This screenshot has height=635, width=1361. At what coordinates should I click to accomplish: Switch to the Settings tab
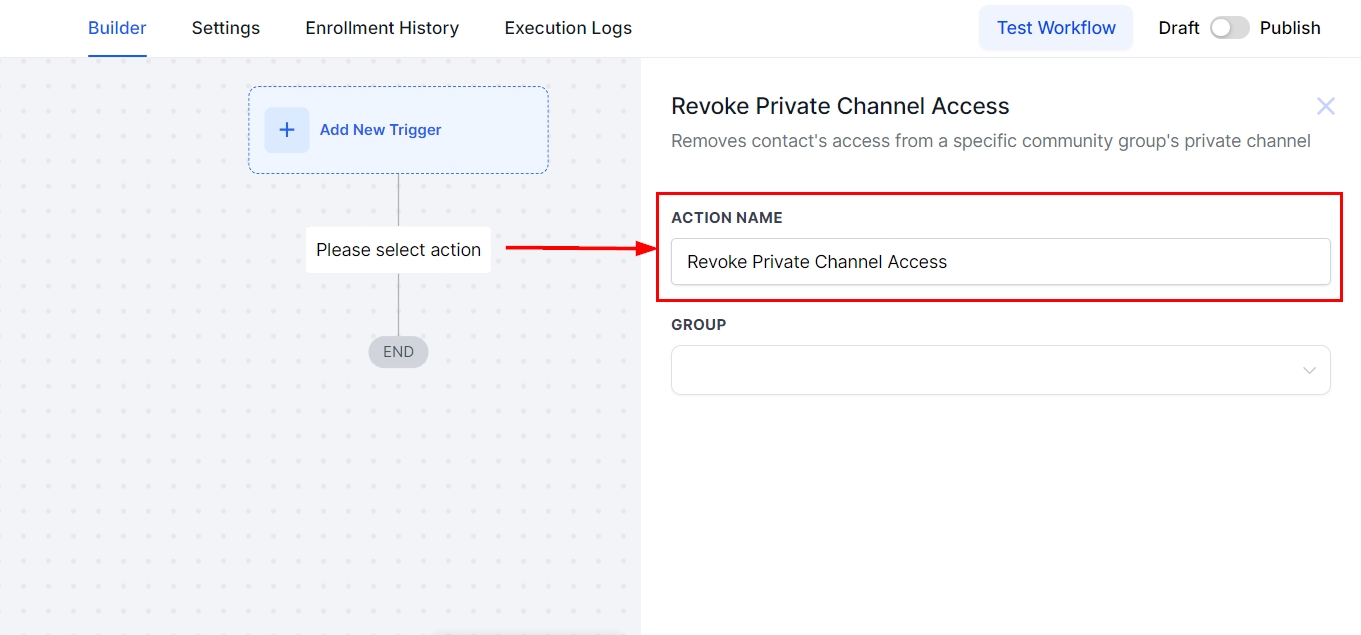pos(226,28)
